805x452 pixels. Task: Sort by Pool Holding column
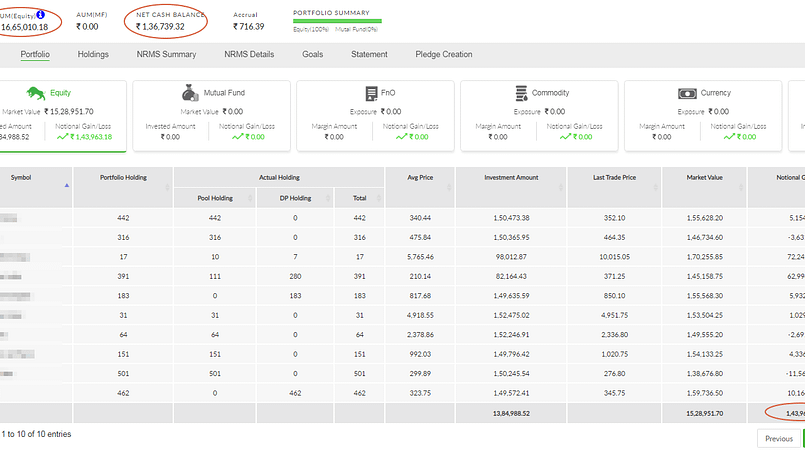[215, 198]
